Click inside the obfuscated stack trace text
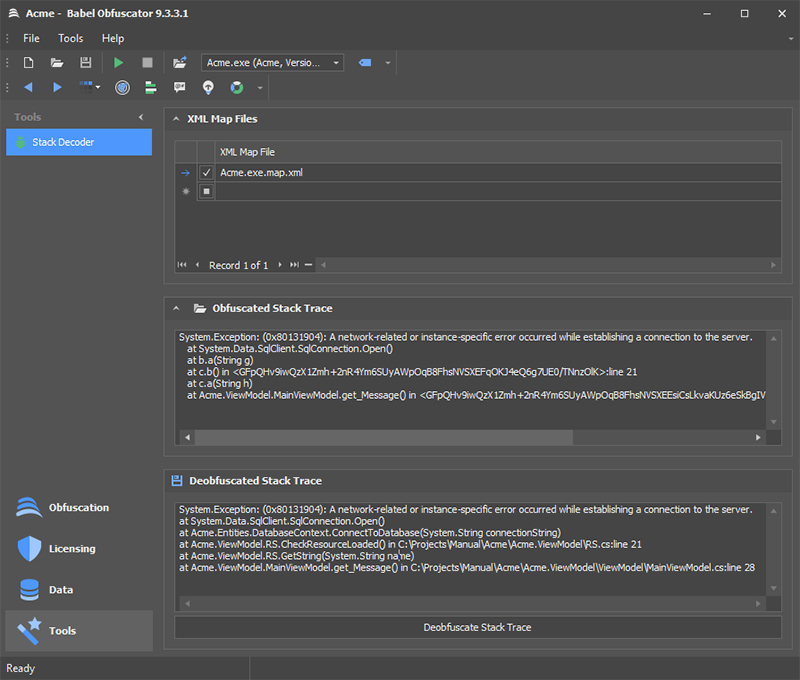Screen dimensions: 800x680 click(x=470, y=380)
